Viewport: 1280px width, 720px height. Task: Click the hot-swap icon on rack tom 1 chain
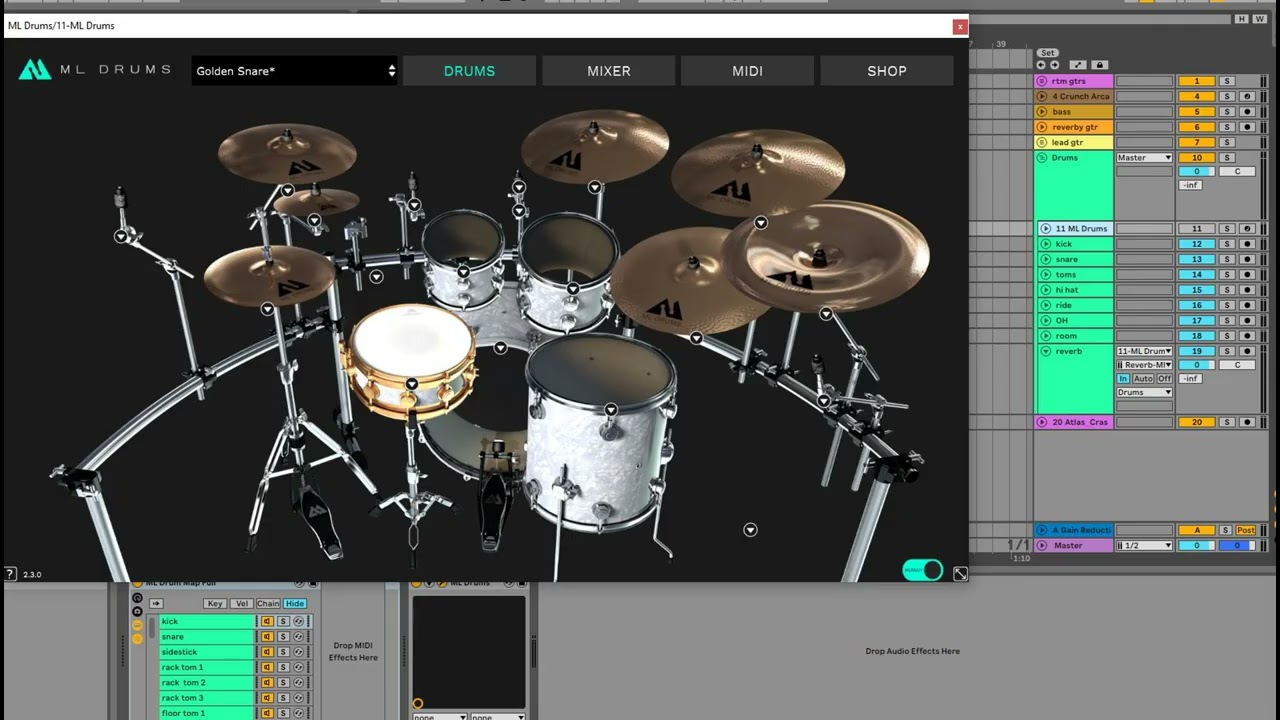click(x=298, y=667)
